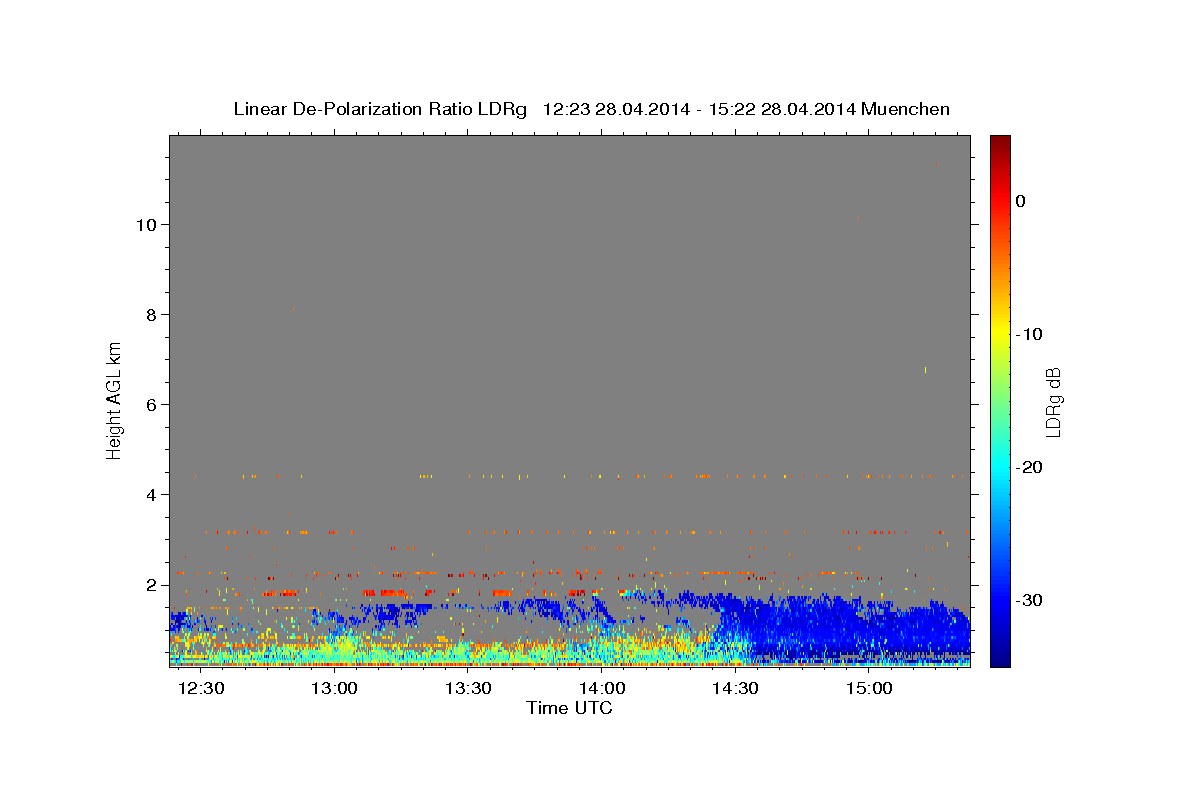The image size is (1200, 800).
Task: Click the colorbar tick label 0
Action: coord(1020,201)
